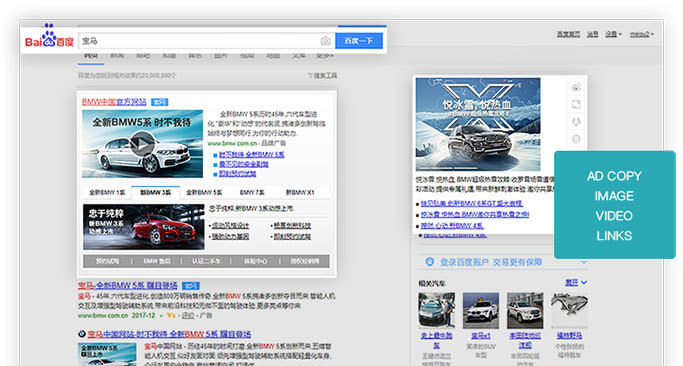Expand the 登录百度账户 banner chevron
The height and width of the screenshot is (366, 683).
click(583, 262)
